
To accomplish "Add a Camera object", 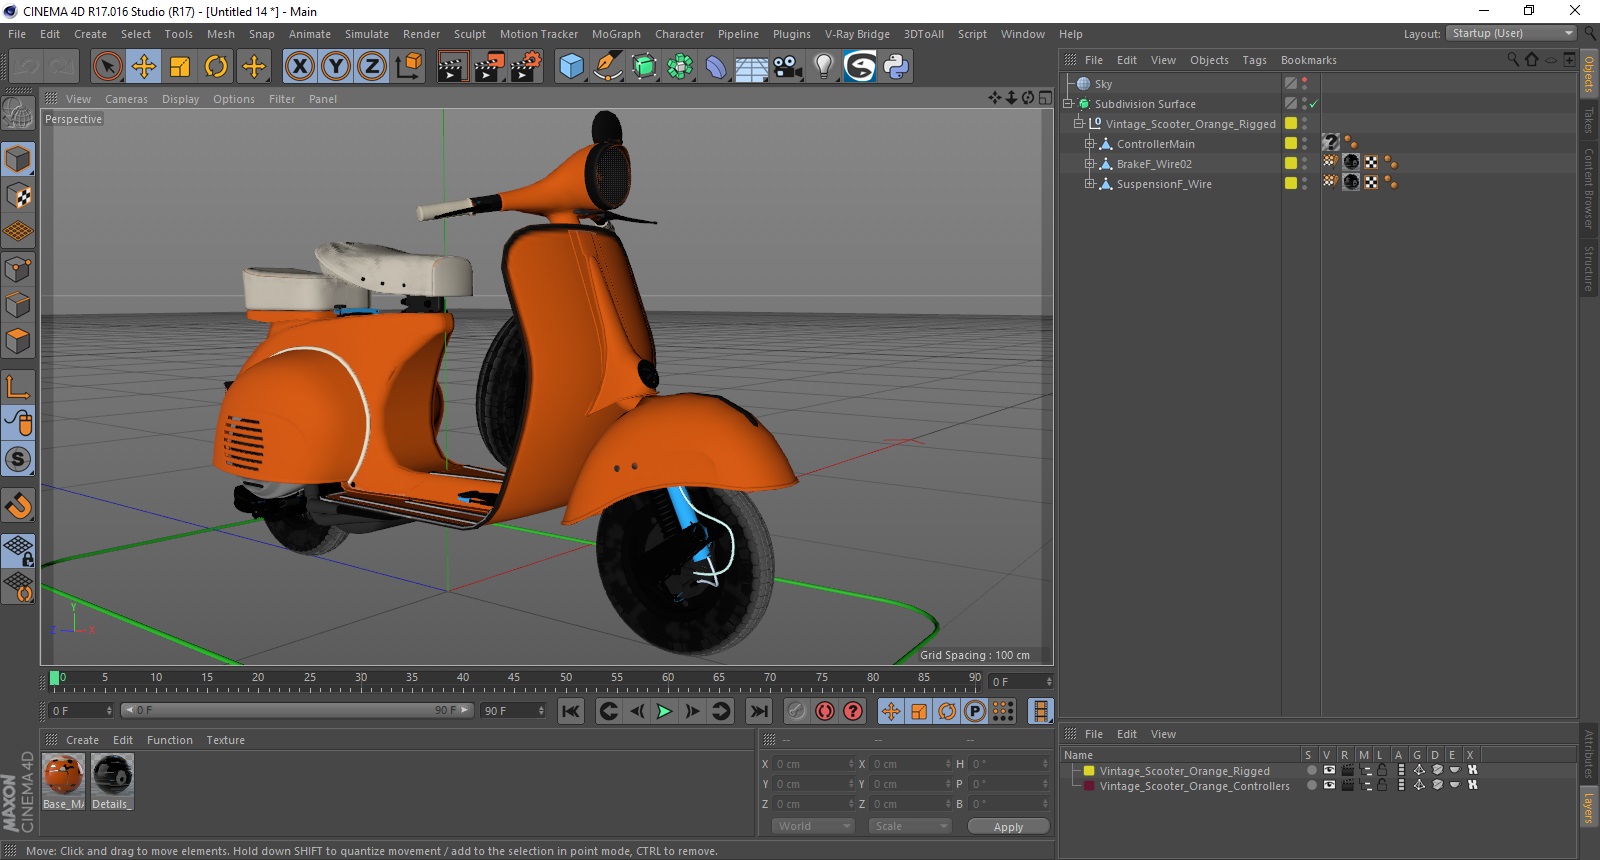I will [787, 67].
